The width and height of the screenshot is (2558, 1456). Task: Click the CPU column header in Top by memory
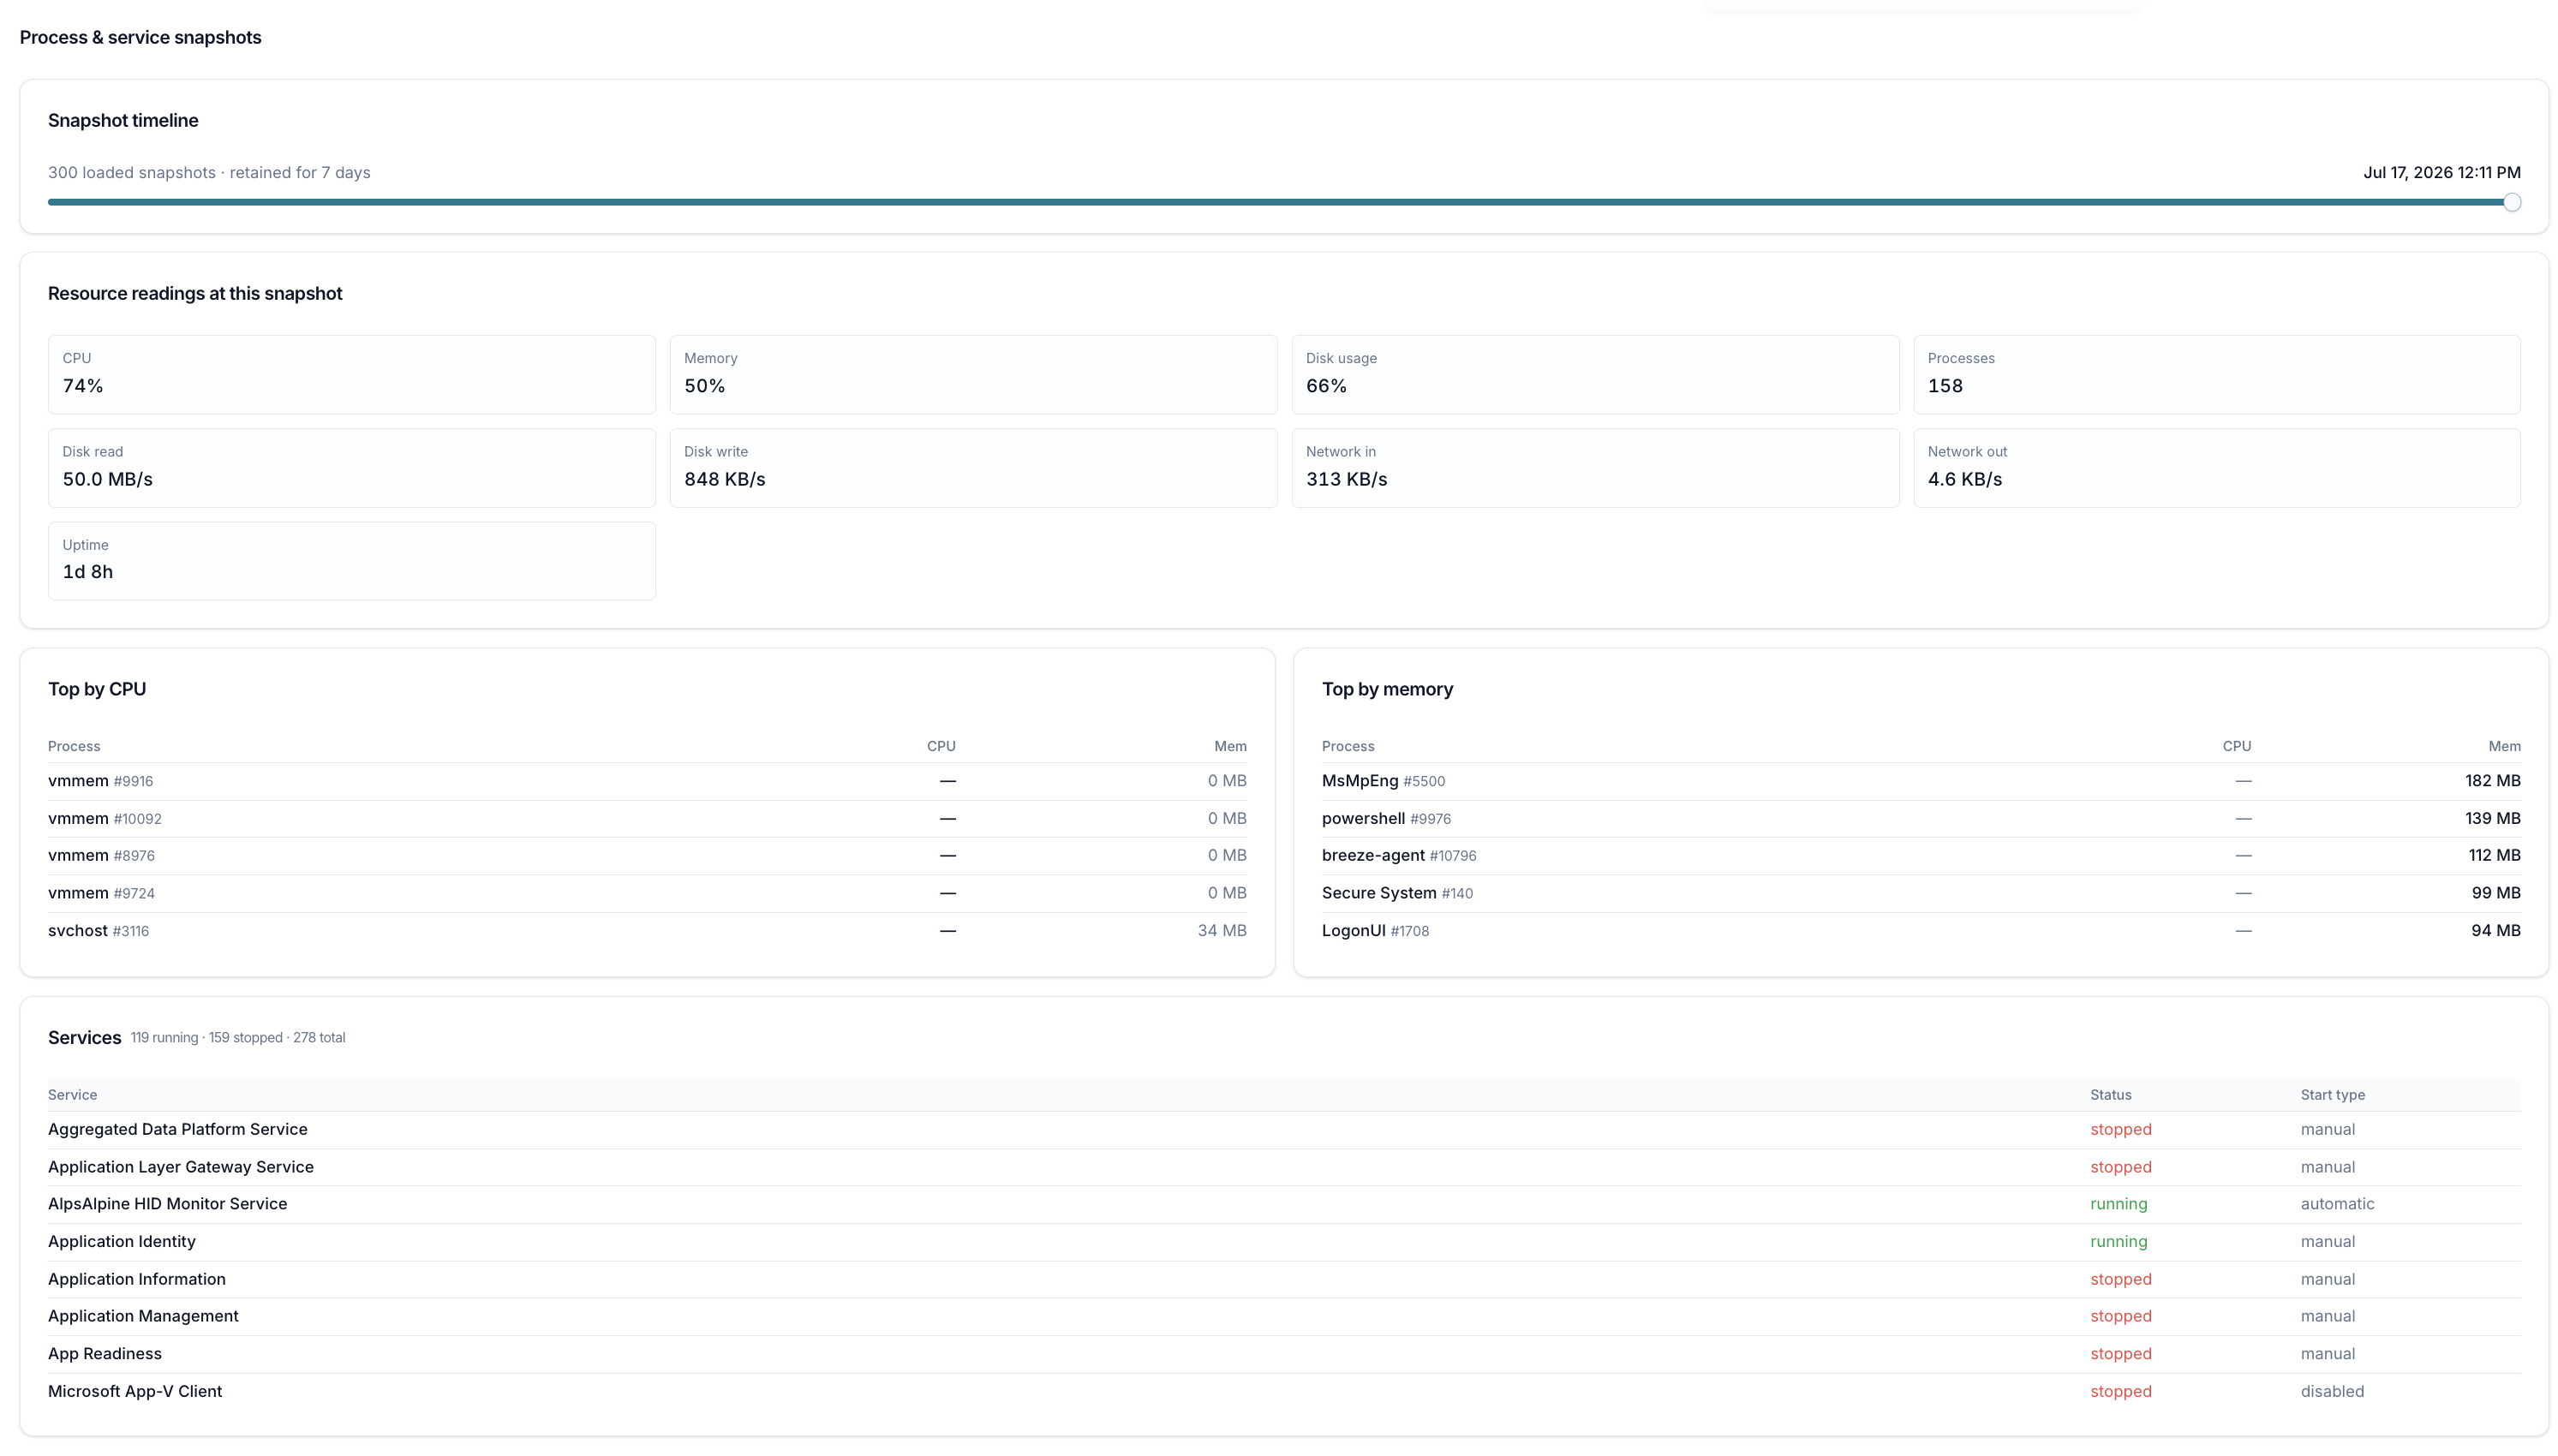(x=2236, y=747)
